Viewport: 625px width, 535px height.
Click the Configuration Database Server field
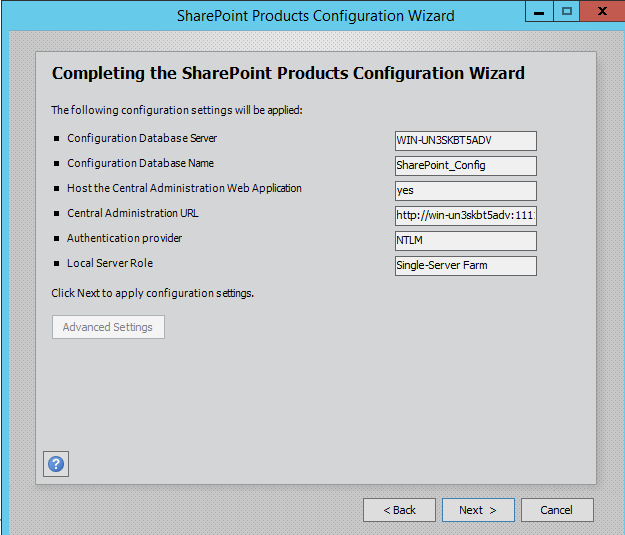click(466, 141)
